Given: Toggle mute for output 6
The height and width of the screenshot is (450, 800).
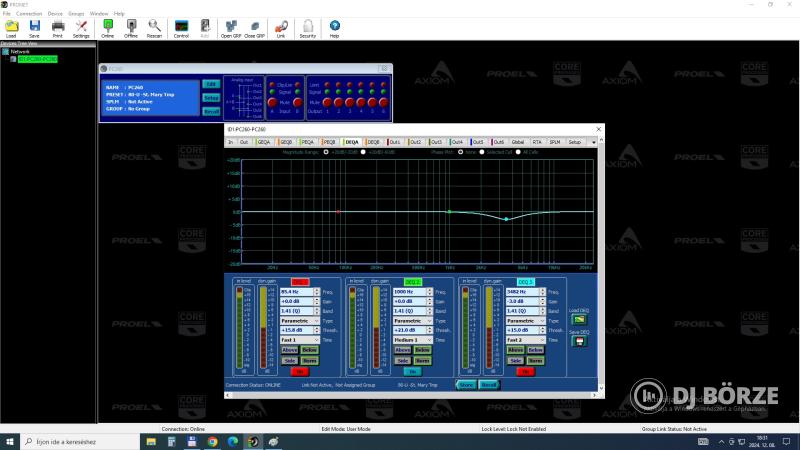Looking at the screenshot, I should click(x=383, y=103).
